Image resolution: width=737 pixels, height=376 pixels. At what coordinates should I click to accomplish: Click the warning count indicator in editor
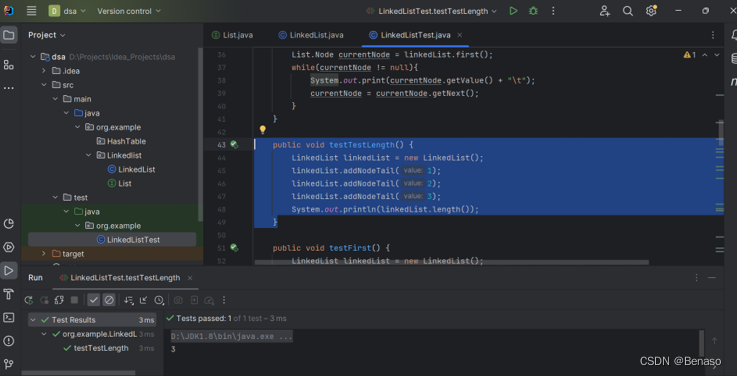pos(690,55)
